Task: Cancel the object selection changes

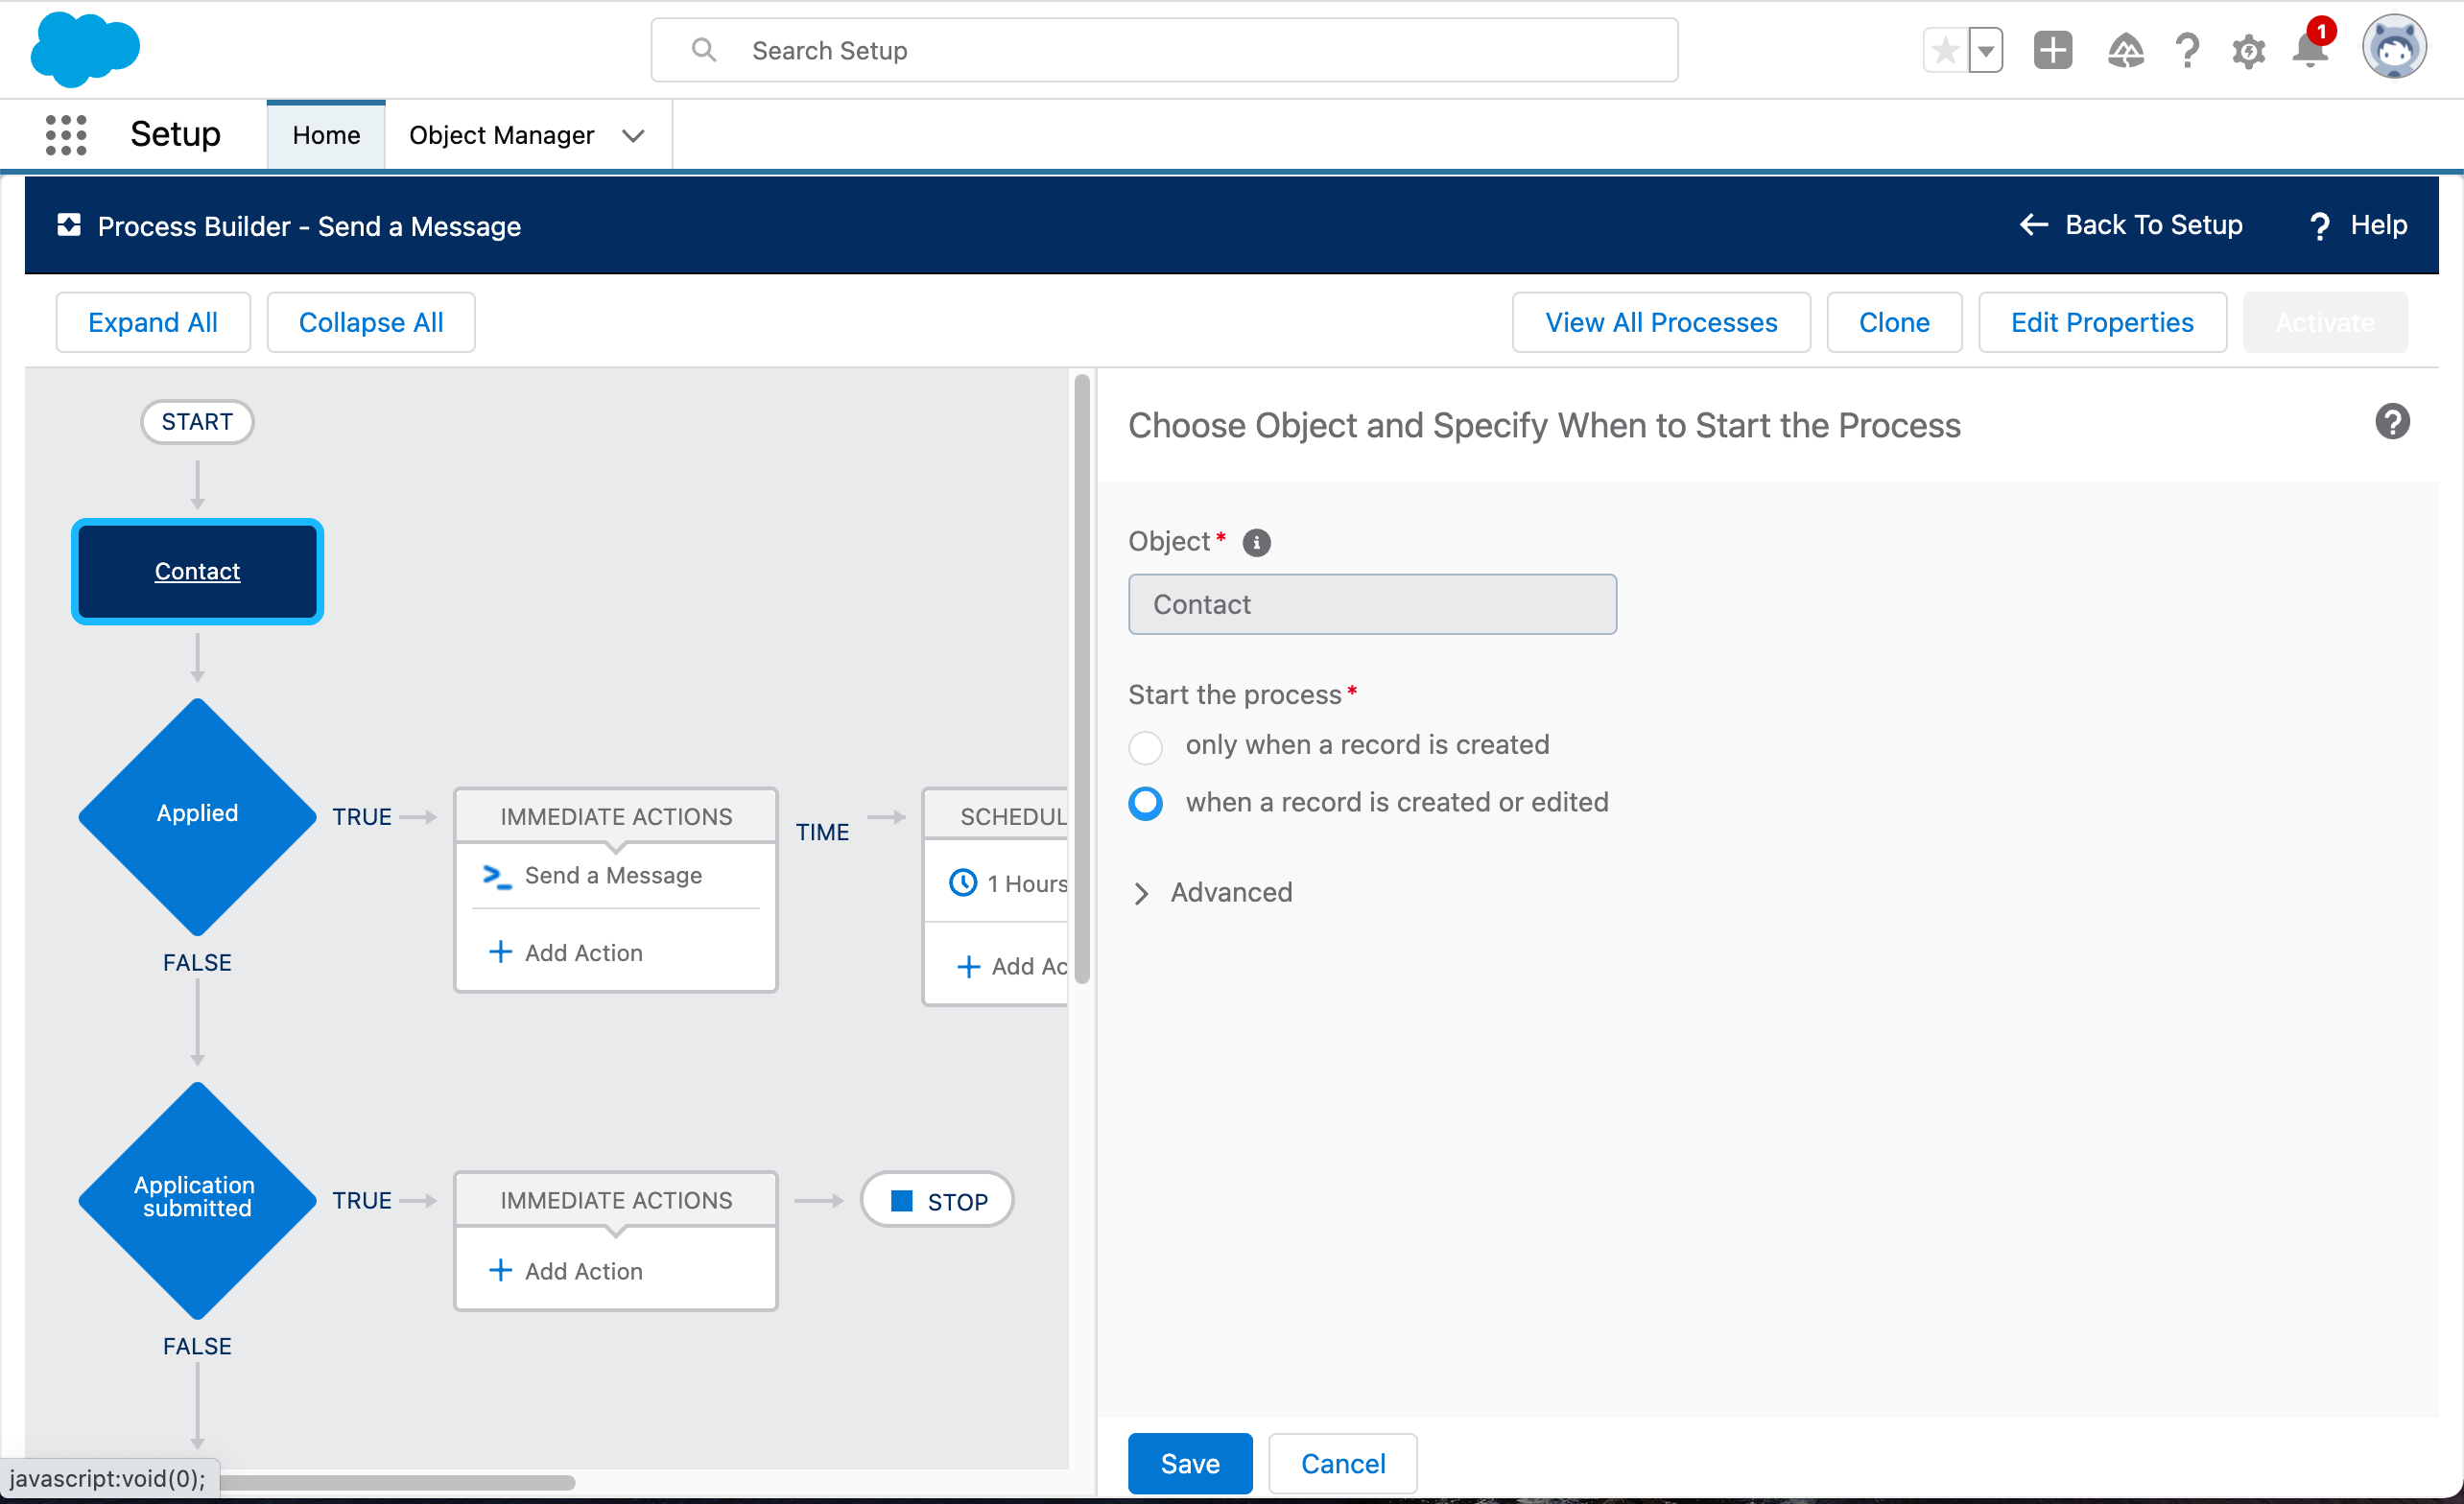Action: click(1343, 1464)
